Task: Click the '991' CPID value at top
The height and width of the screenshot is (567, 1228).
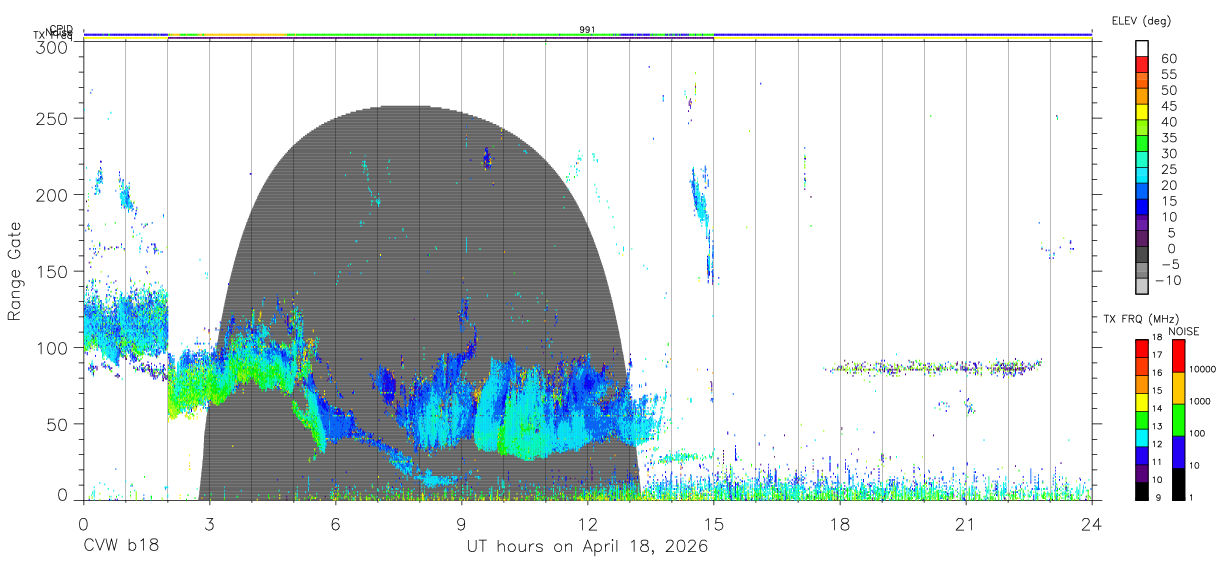Action: (x=588, y=30)
